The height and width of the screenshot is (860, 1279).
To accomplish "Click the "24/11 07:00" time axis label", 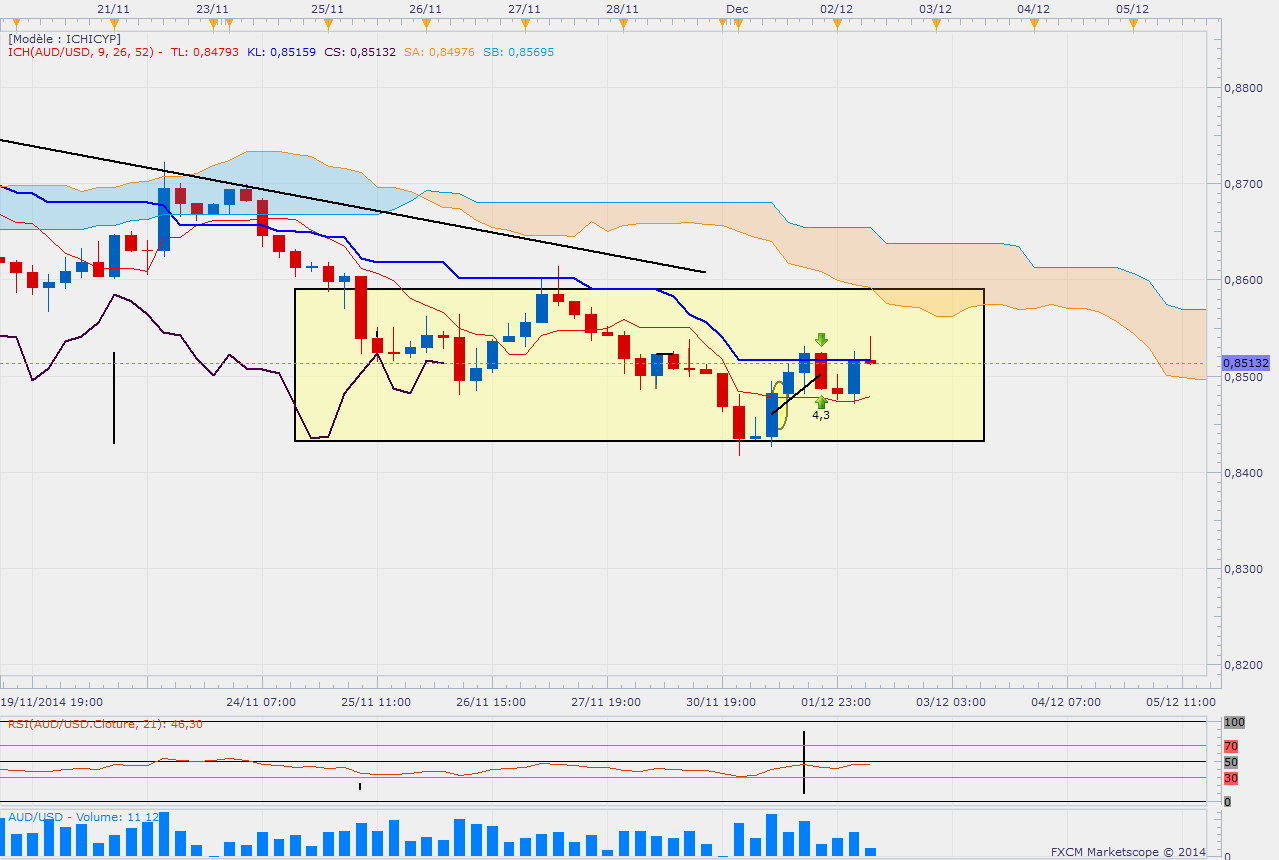I will (262, 702).
